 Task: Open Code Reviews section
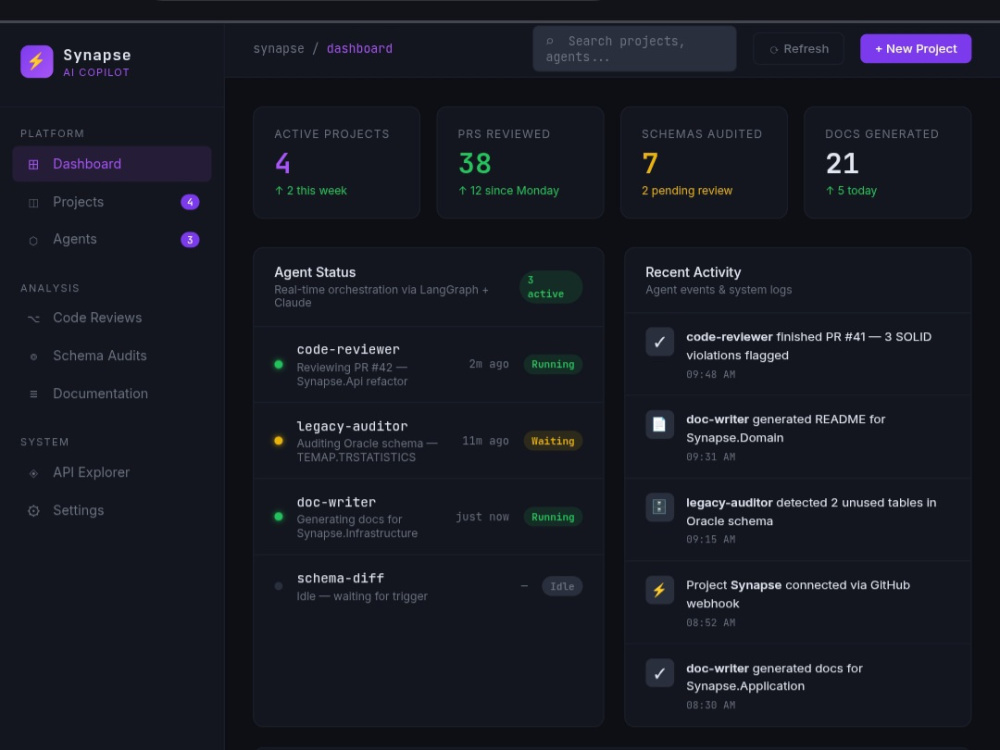[112, 318]
